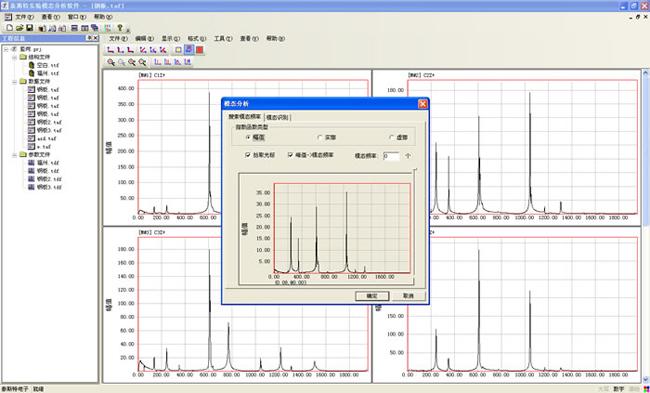Uncheck the 峰值->模态频率 checkbox

(x=291, y=155)
